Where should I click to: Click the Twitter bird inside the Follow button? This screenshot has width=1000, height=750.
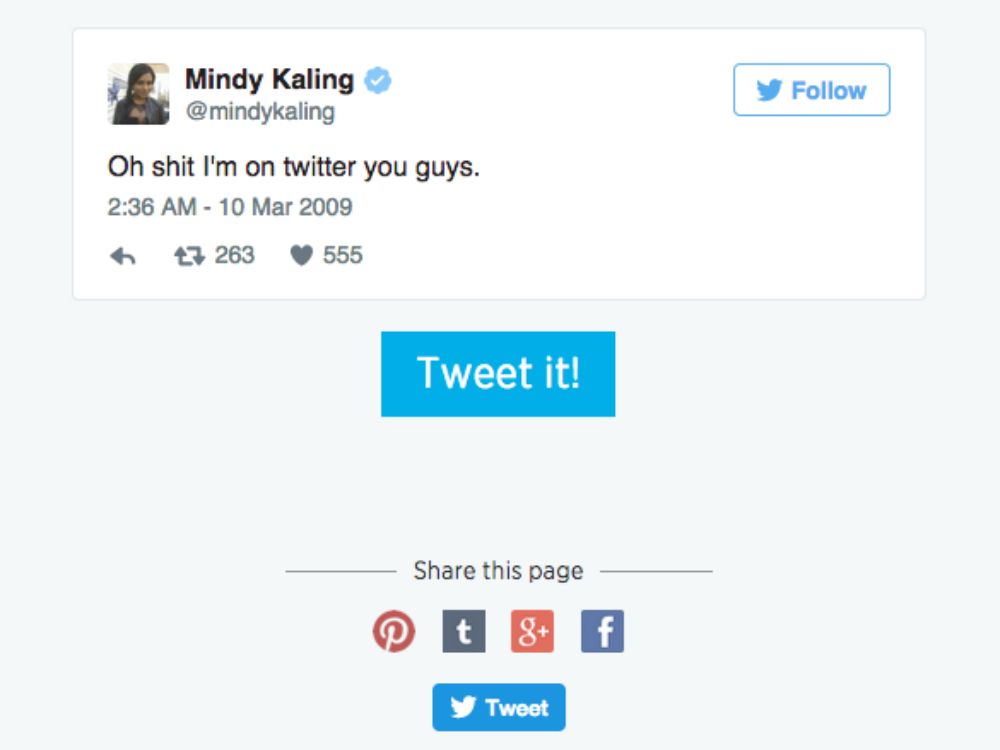(769, 91)
